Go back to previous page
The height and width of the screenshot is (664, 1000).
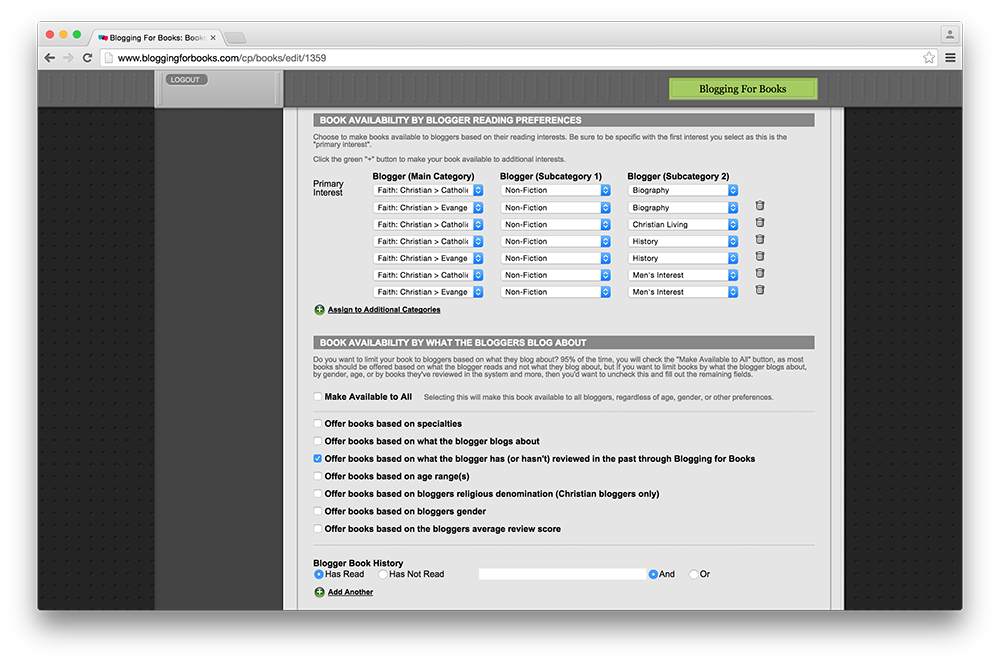click(x=50, y=58)
